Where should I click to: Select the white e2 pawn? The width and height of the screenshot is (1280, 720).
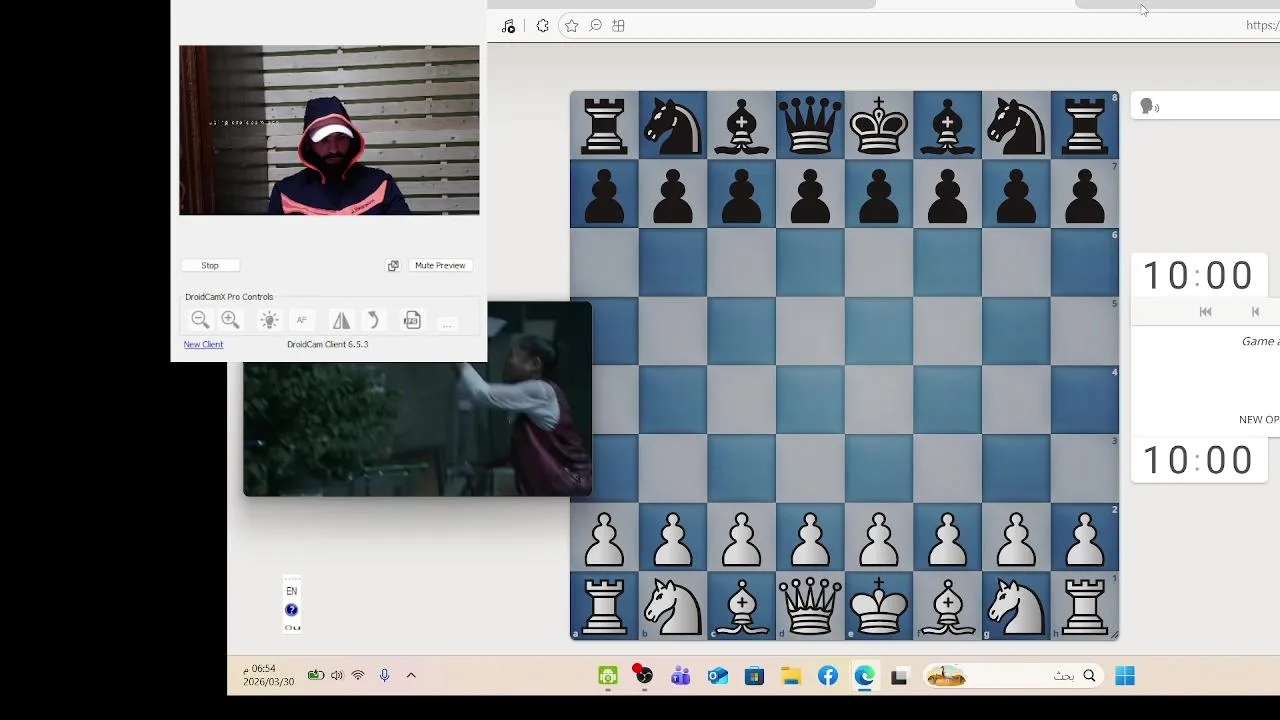click(x=879, y=538)
